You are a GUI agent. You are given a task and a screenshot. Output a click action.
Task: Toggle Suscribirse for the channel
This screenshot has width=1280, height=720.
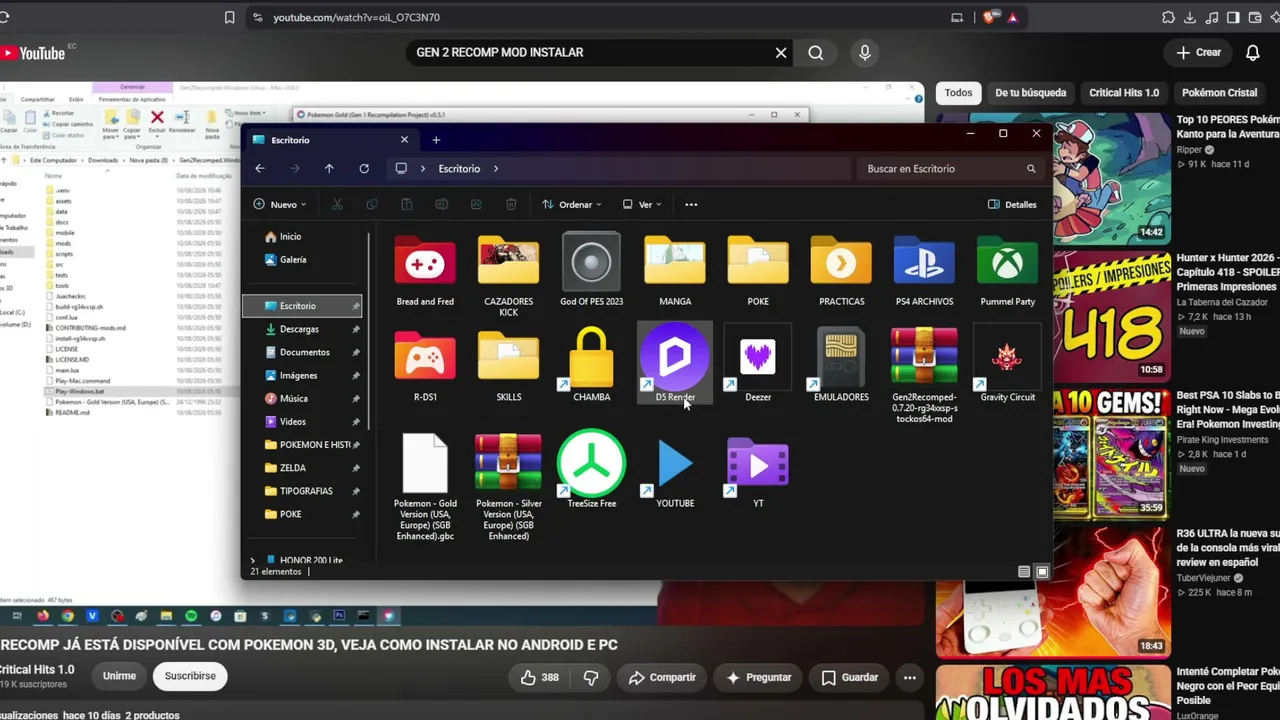coord(190,676)
